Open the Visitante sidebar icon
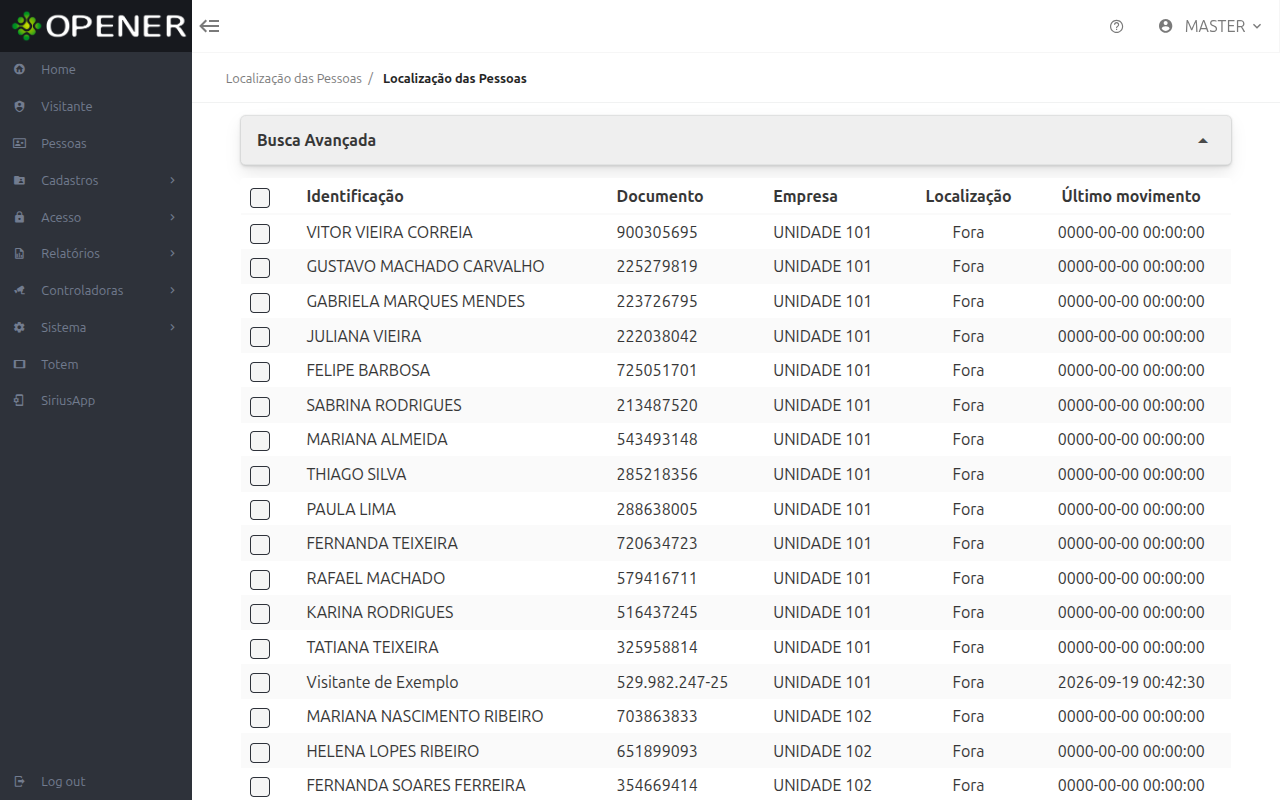 [19, 106]
